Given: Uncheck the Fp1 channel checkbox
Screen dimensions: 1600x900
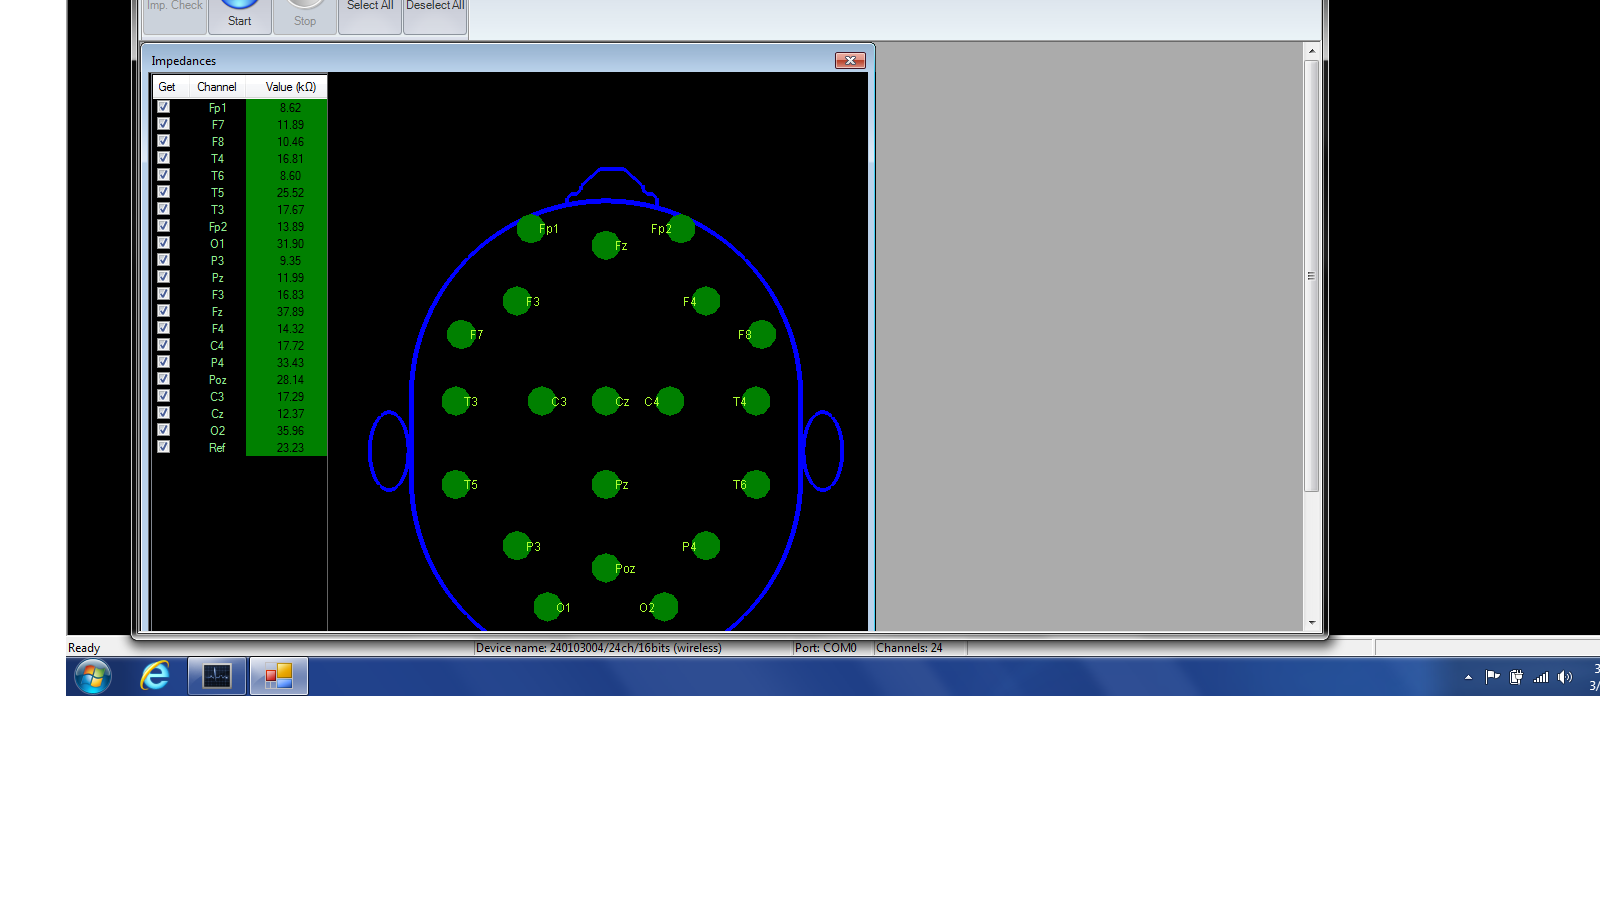Looking at the screenshot, I should [164, 107].
